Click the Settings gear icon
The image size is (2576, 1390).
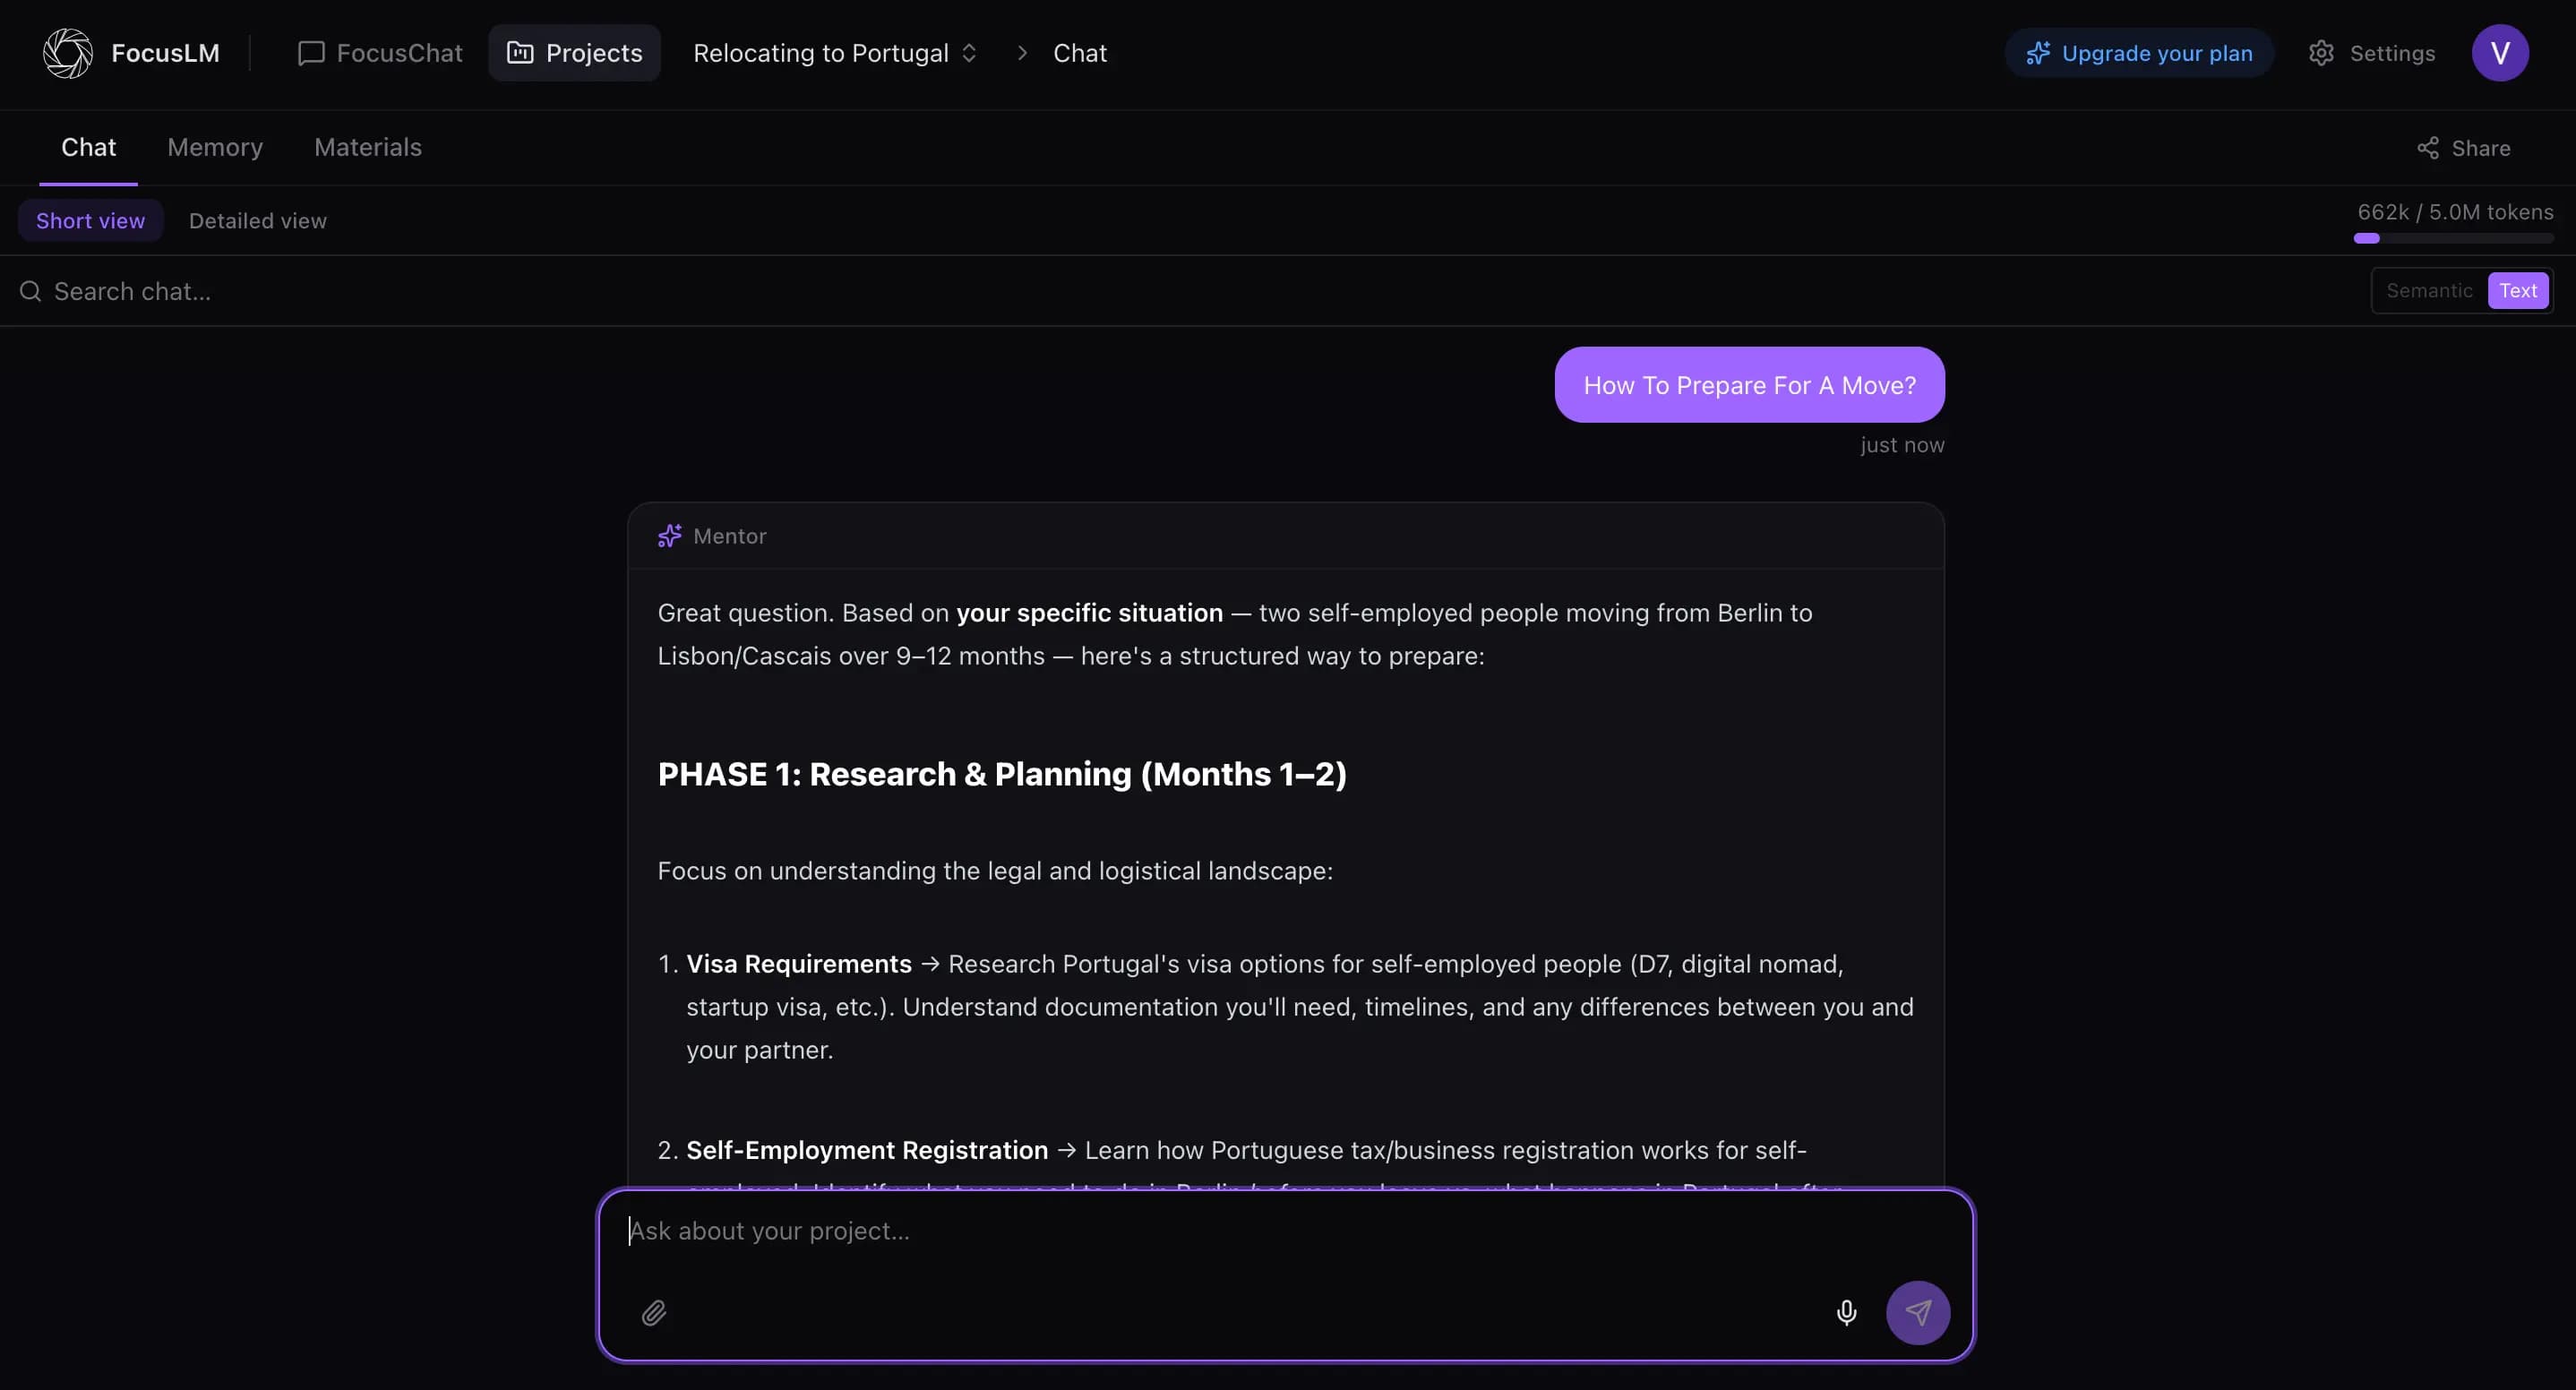(2321, 53)
